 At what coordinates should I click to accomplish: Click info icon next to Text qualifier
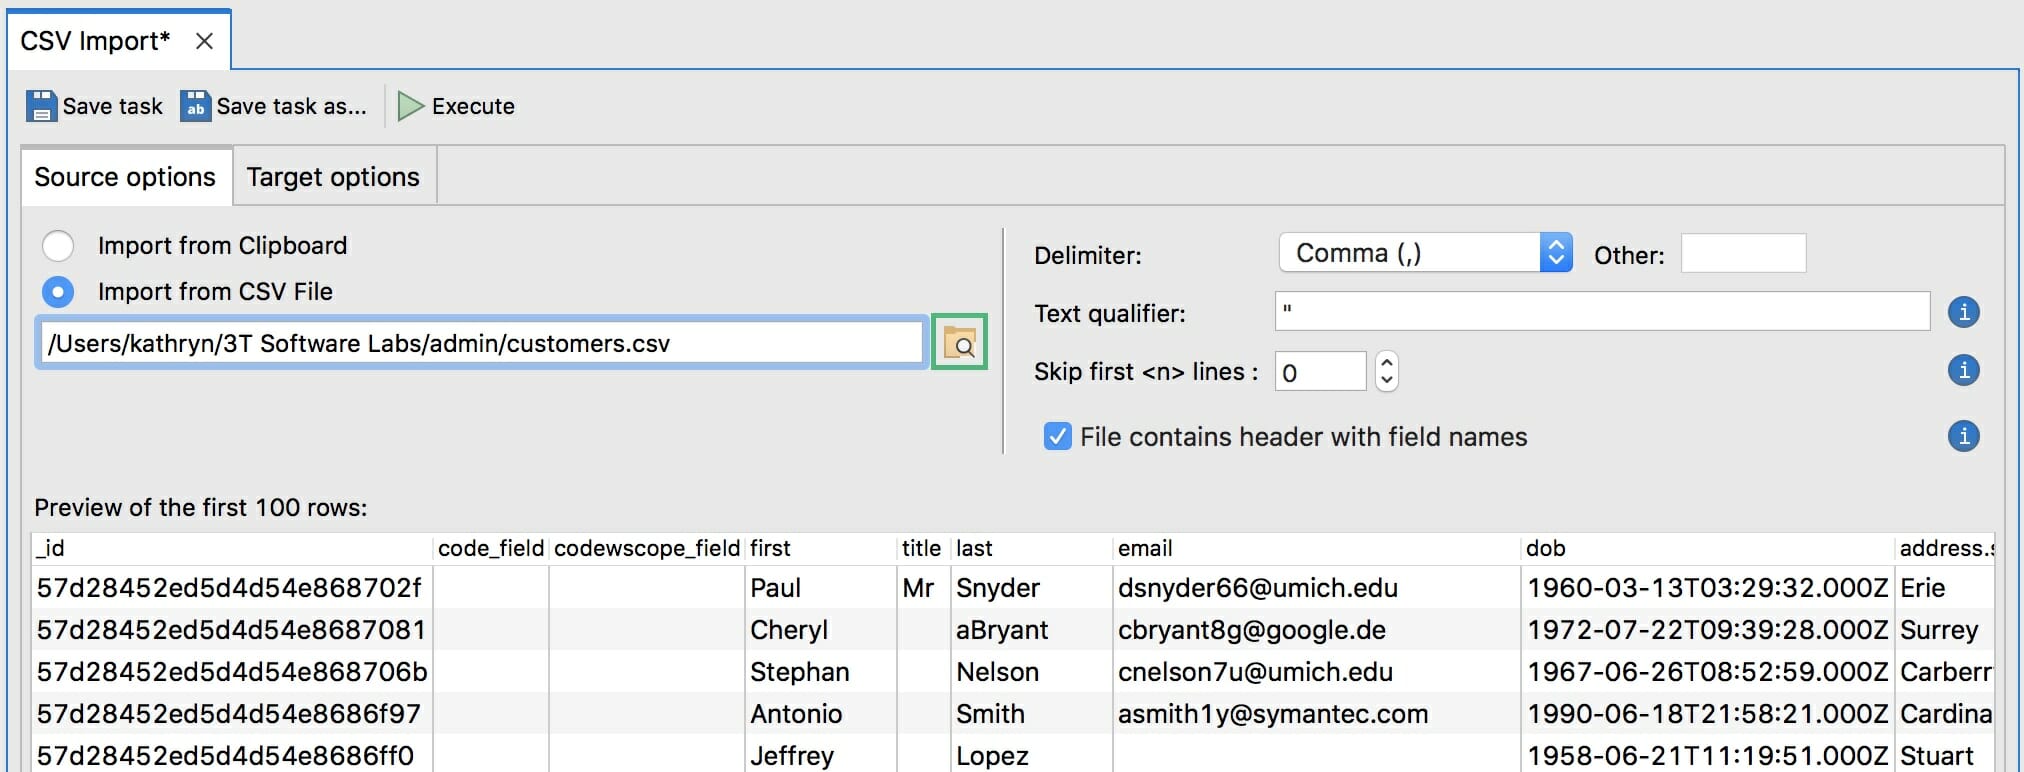tap(1963, 312)
